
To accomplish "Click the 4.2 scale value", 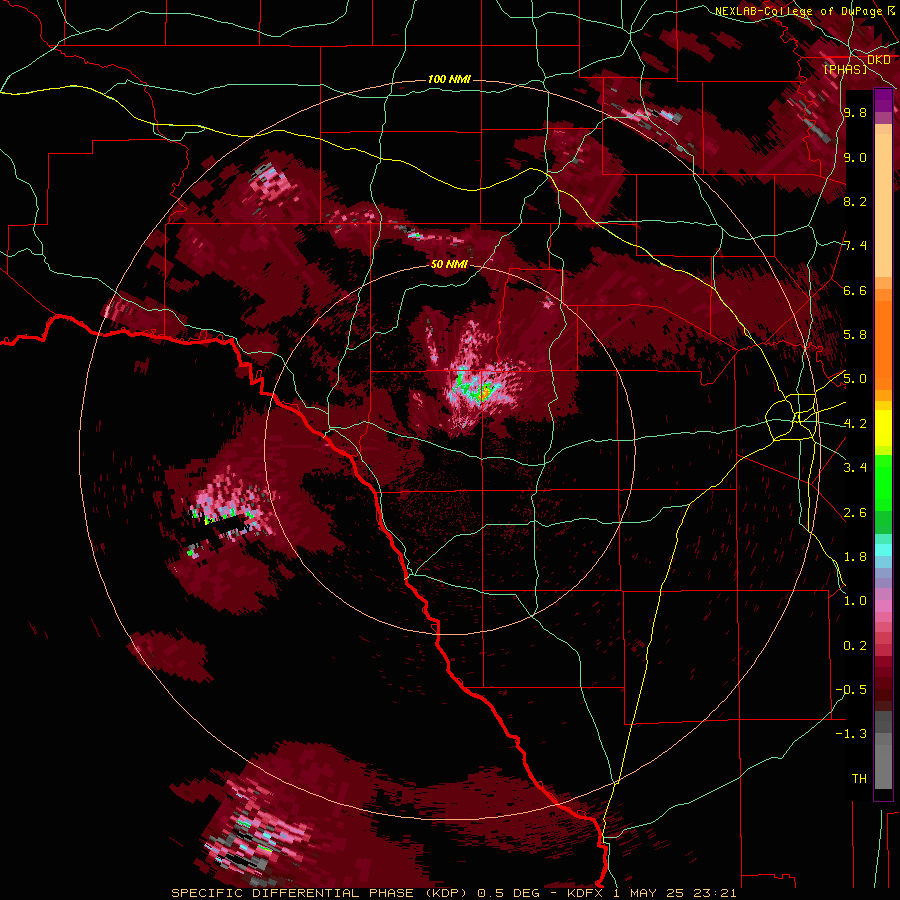I will [855, 424].
